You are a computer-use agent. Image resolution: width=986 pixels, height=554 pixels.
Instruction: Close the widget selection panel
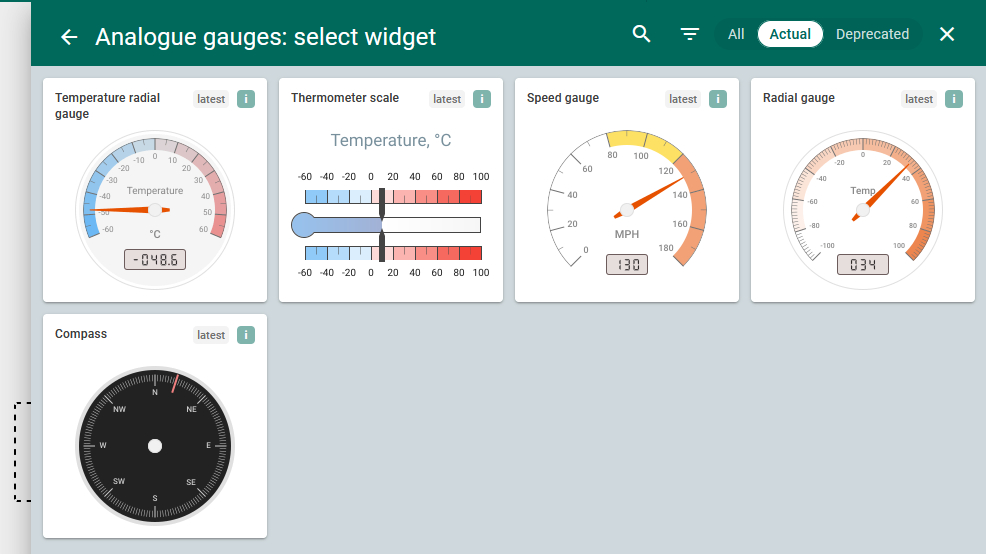coord(947,34)
